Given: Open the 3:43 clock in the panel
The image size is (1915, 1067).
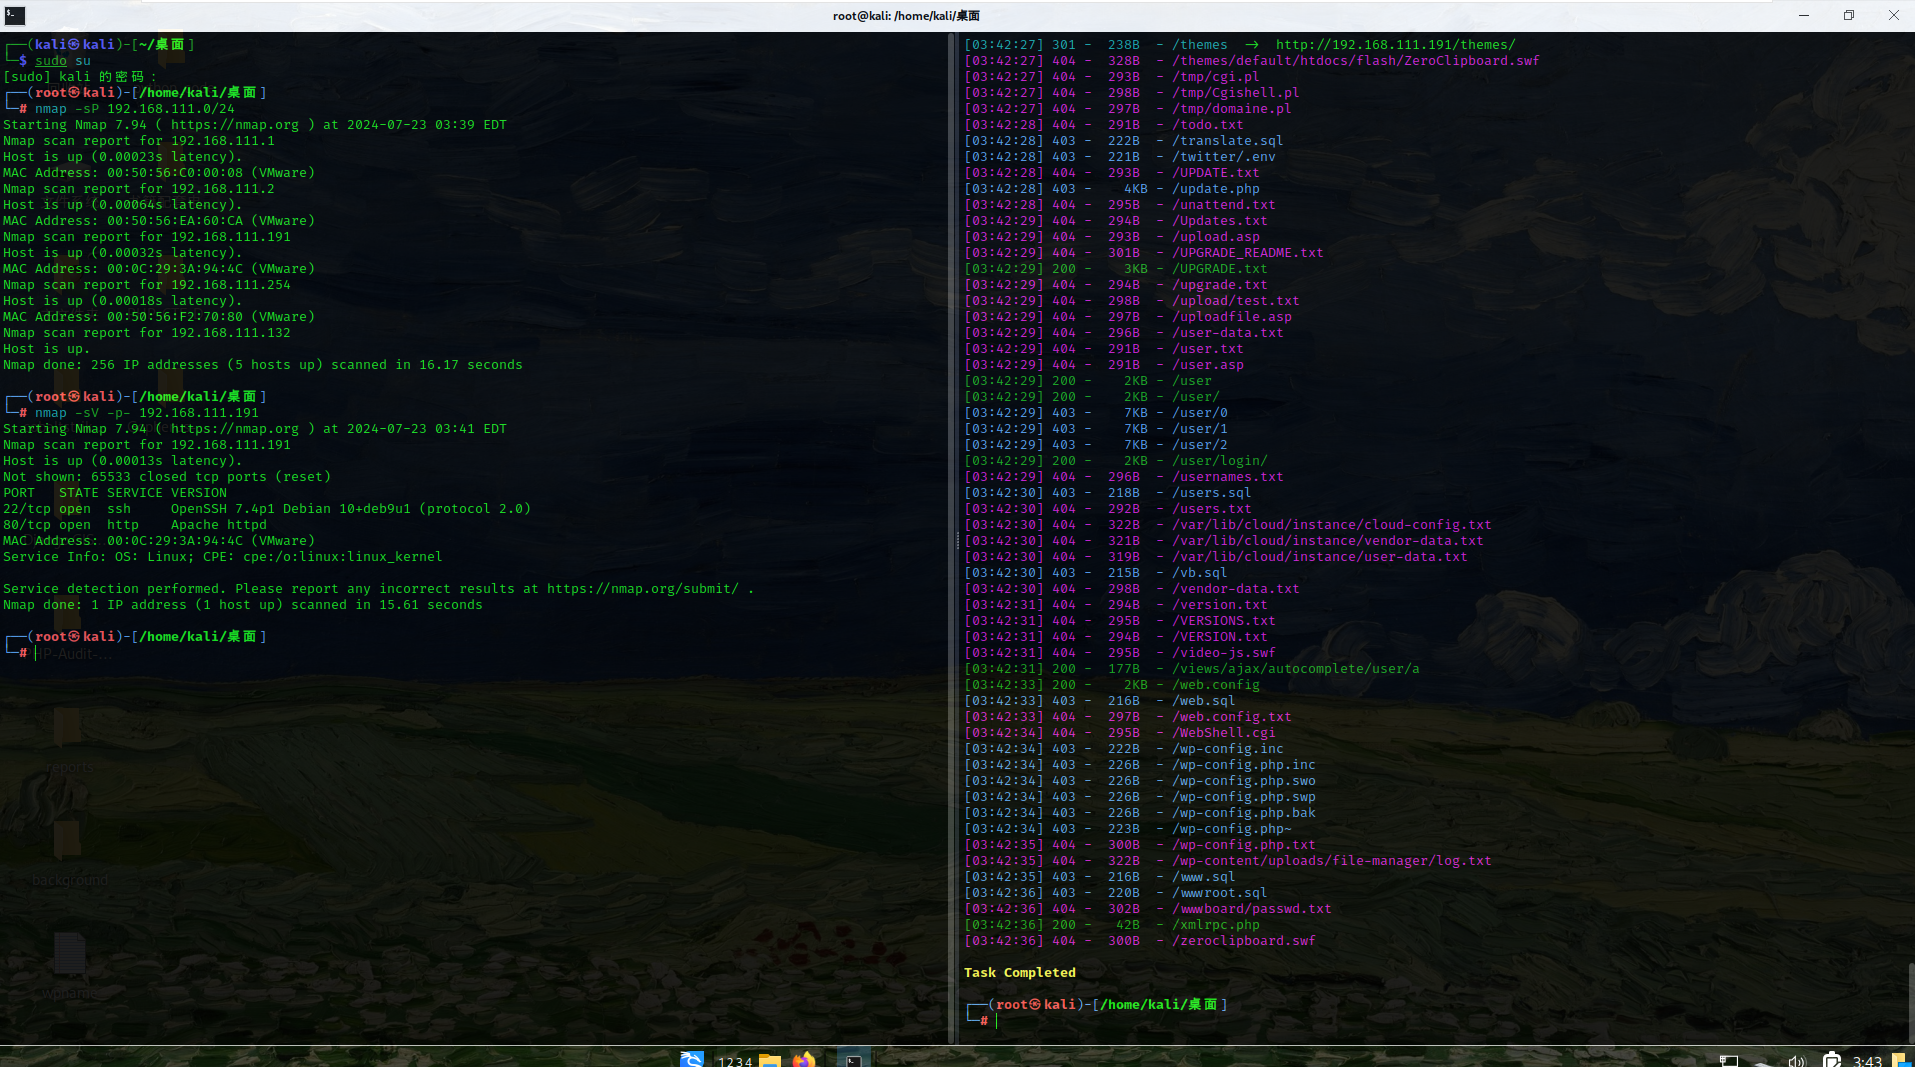Looking at the screenshot, I should 1866,1060.
